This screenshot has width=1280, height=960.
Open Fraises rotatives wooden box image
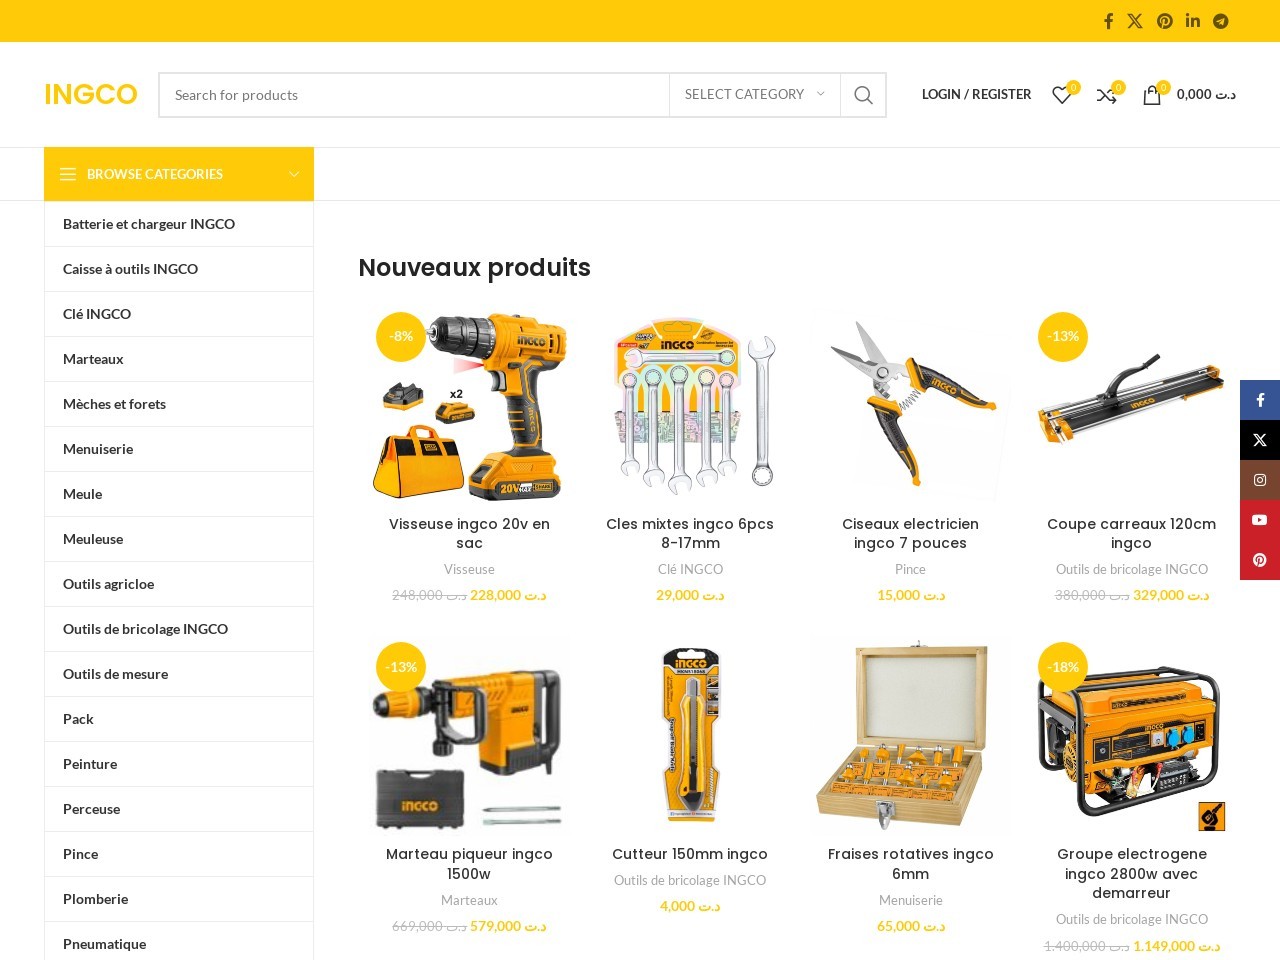click(x=911, y=735)
